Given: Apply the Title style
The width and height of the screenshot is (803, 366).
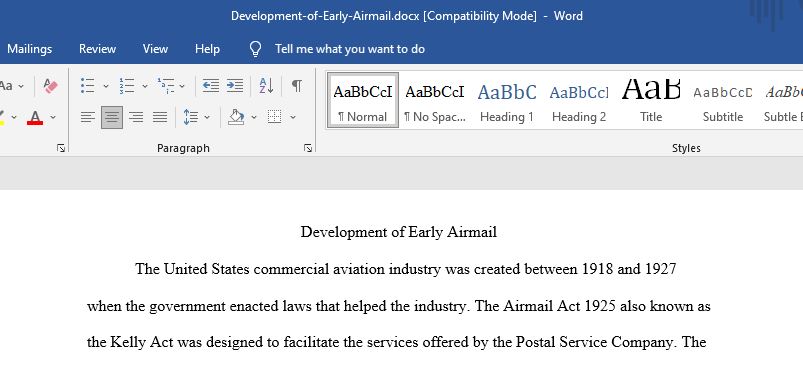Looking at the screenshot, I should 651,100.
